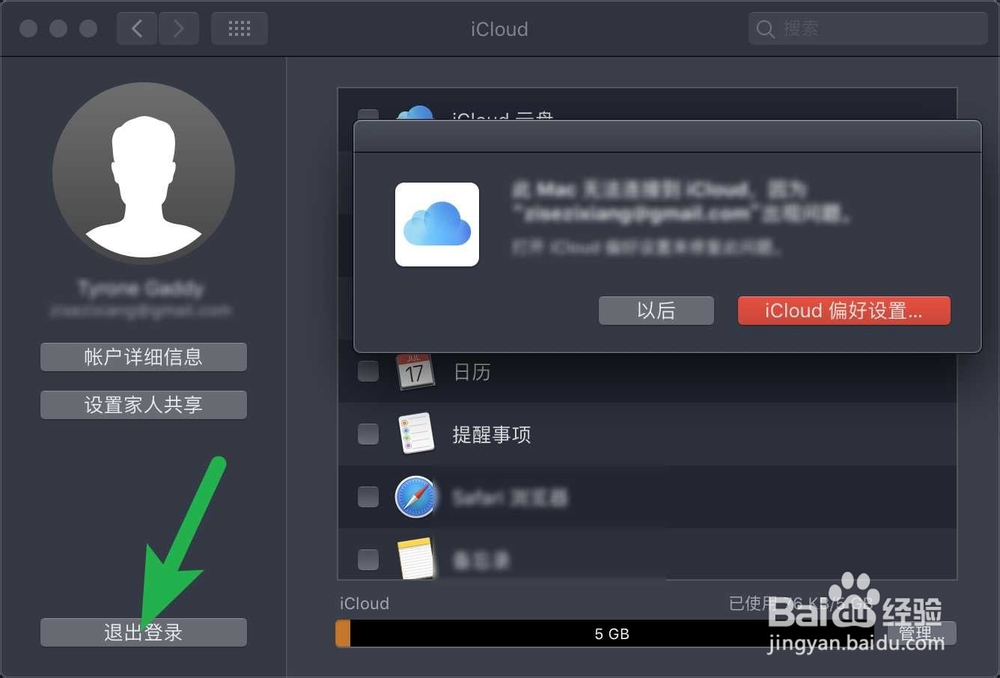Image resolution: width=1000 pixels, height=678 pixels.
Task: Go back with the left chevron button
Action: [137, 29]
